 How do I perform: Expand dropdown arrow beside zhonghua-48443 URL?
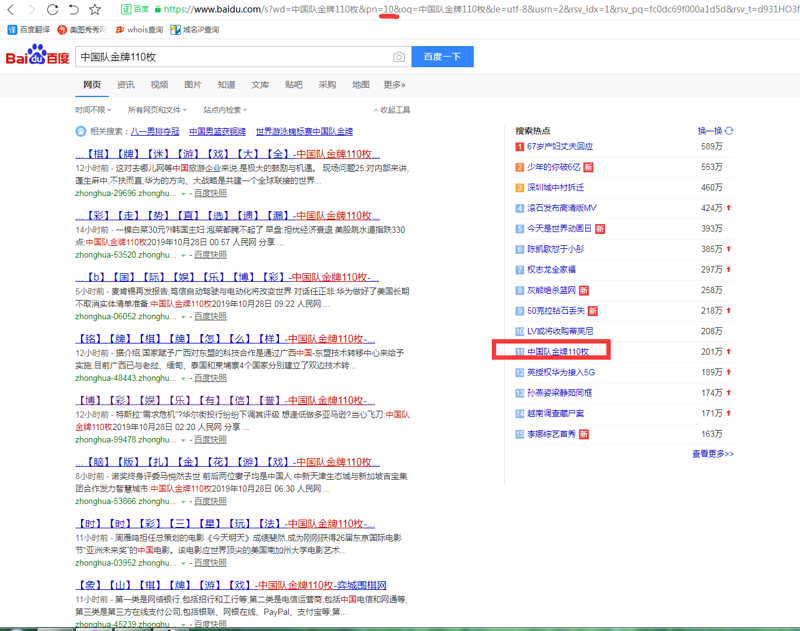point(183,379)
